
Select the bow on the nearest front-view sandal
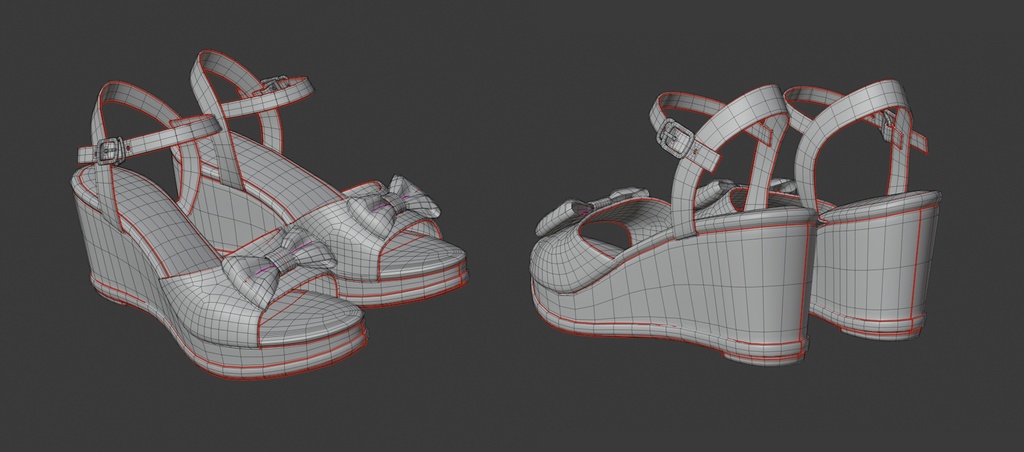pyautogui.click(x=279, y=266)
